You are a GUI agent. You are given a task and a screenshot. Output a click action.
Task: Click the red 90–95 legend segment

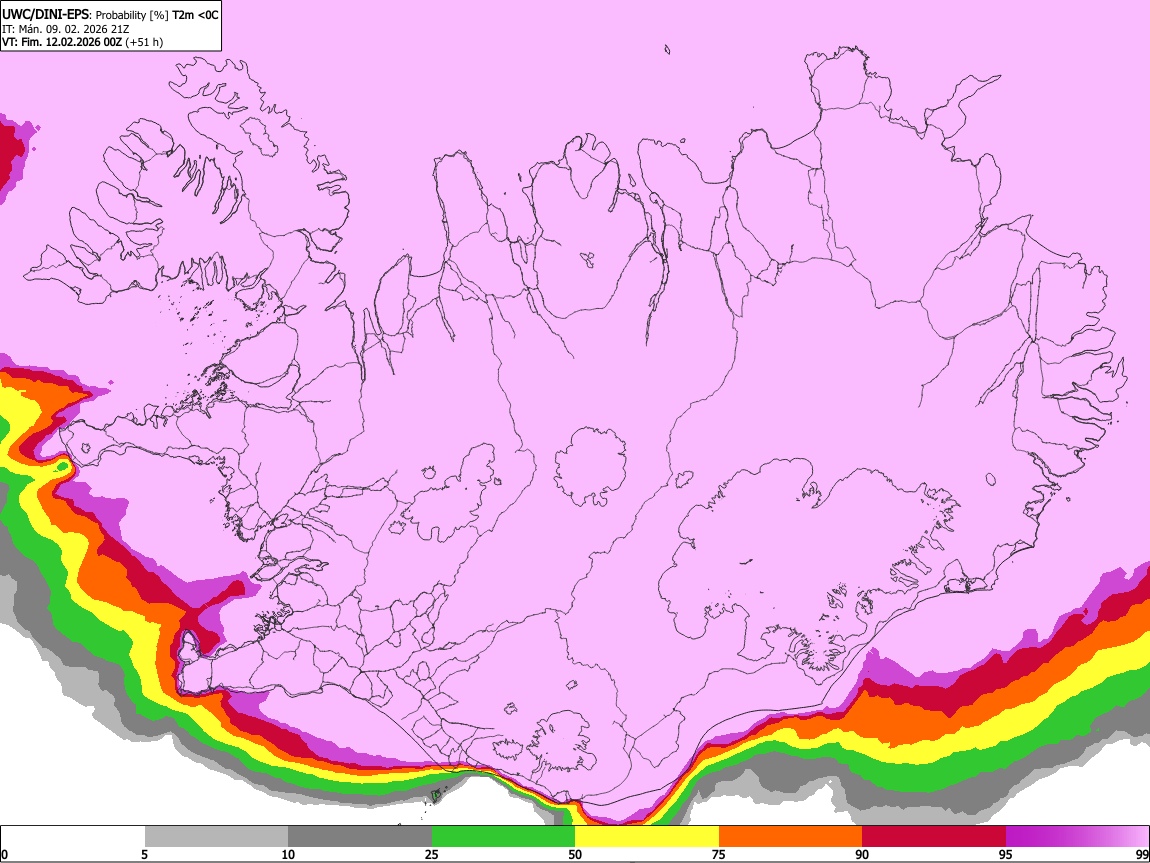pos(934,837)
